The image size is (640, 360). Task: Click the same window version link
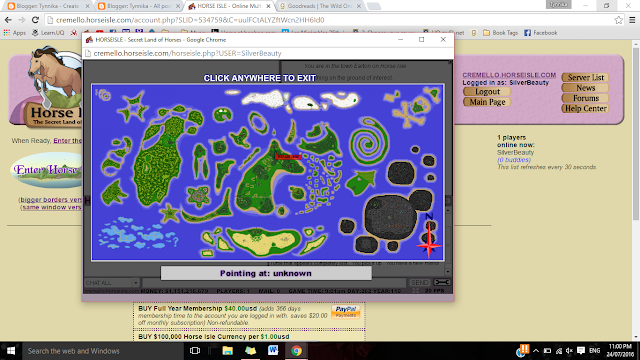coord(52,207)
